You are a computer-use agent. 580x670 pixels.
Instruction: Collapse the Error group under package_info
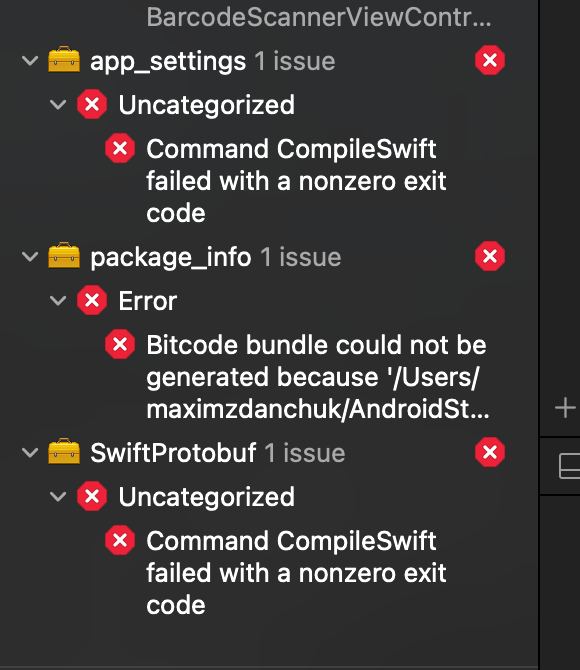coord(58,300)
